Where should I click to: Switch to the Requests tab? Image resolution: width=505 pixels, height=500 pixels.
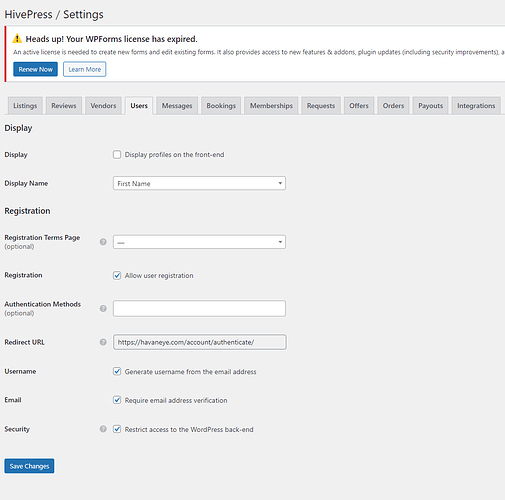[x=321, y=106]
